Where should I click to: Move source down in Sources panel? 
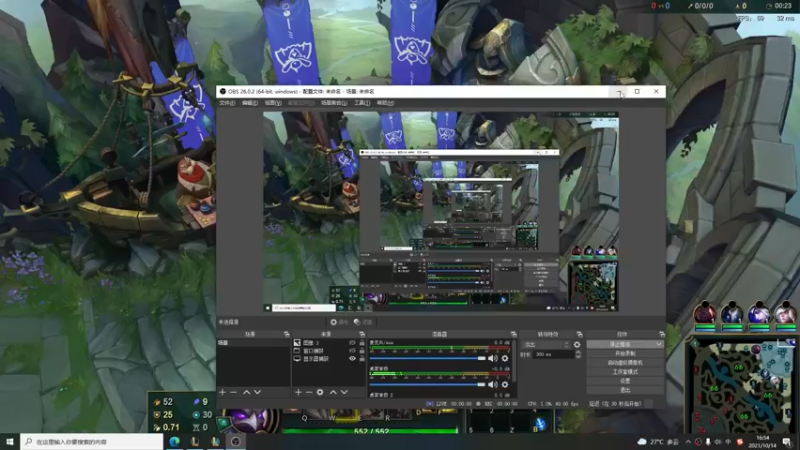click(x=344, y=392)
